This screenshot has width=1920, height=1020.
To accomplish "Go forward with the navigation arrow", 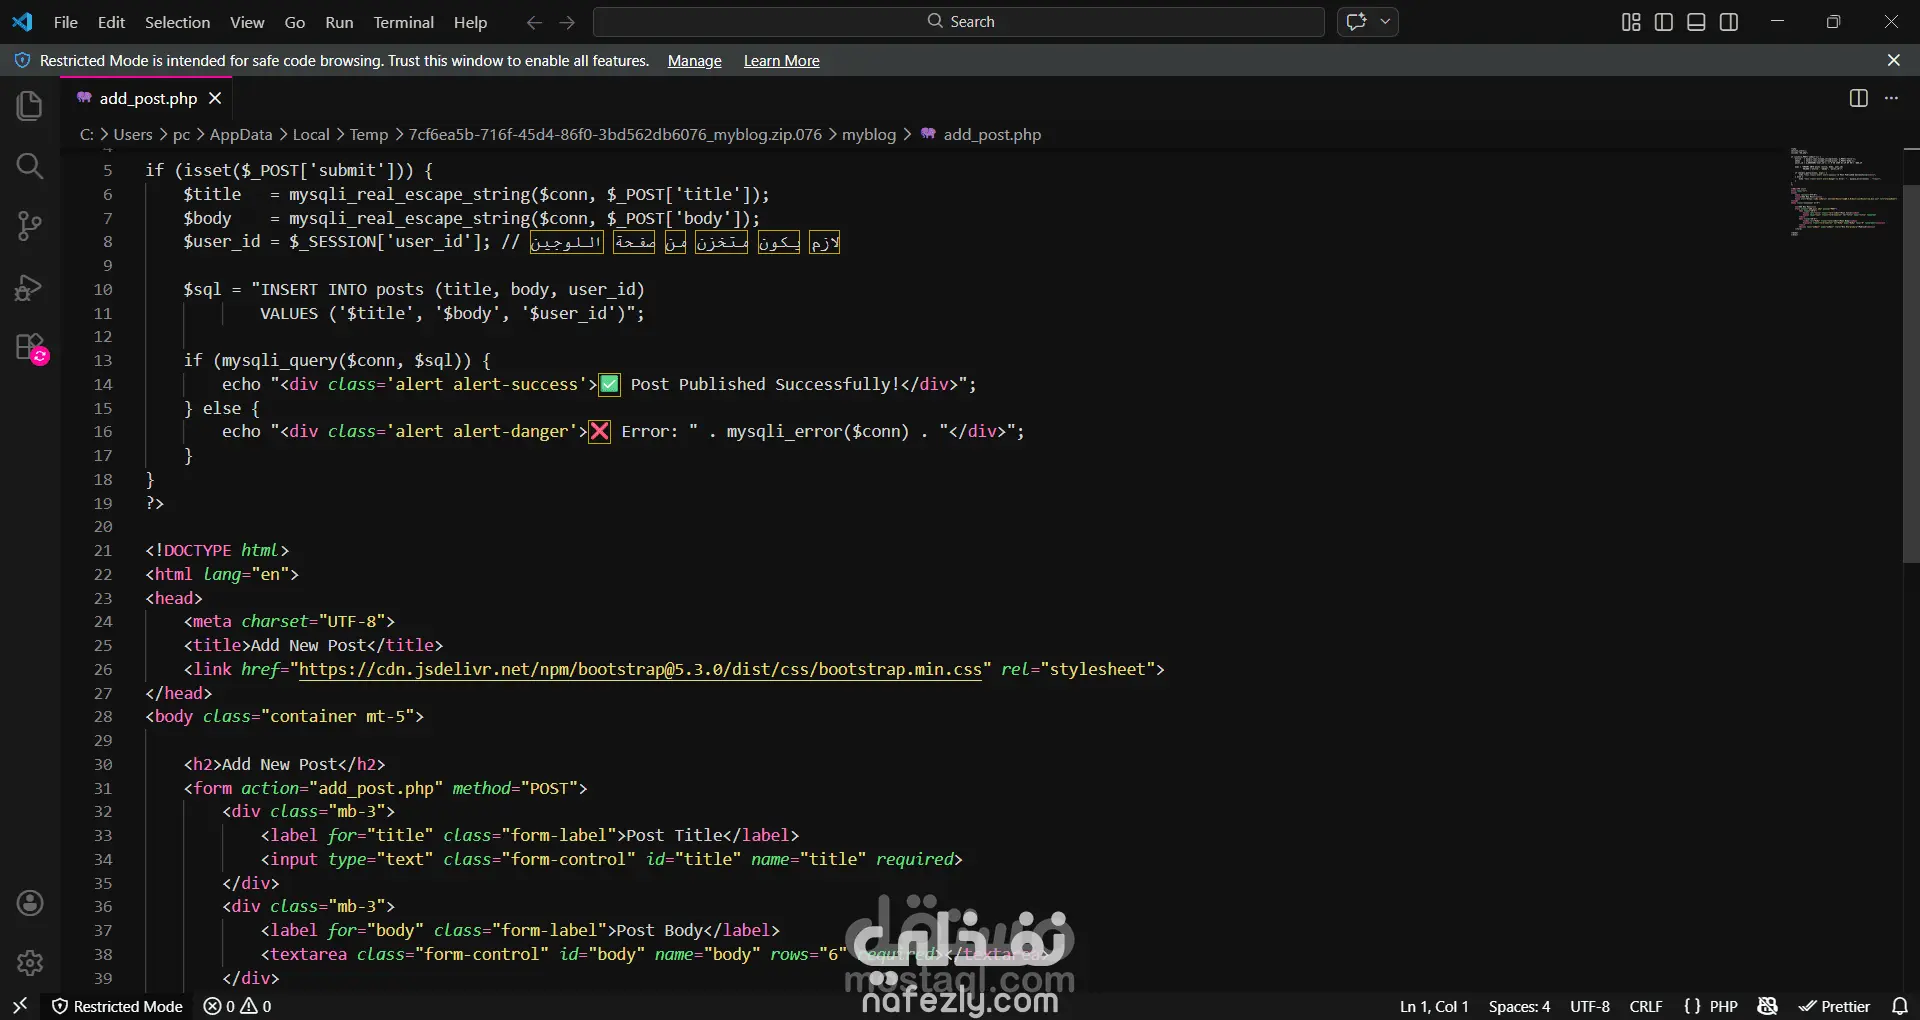I will (x=567, y=22).
